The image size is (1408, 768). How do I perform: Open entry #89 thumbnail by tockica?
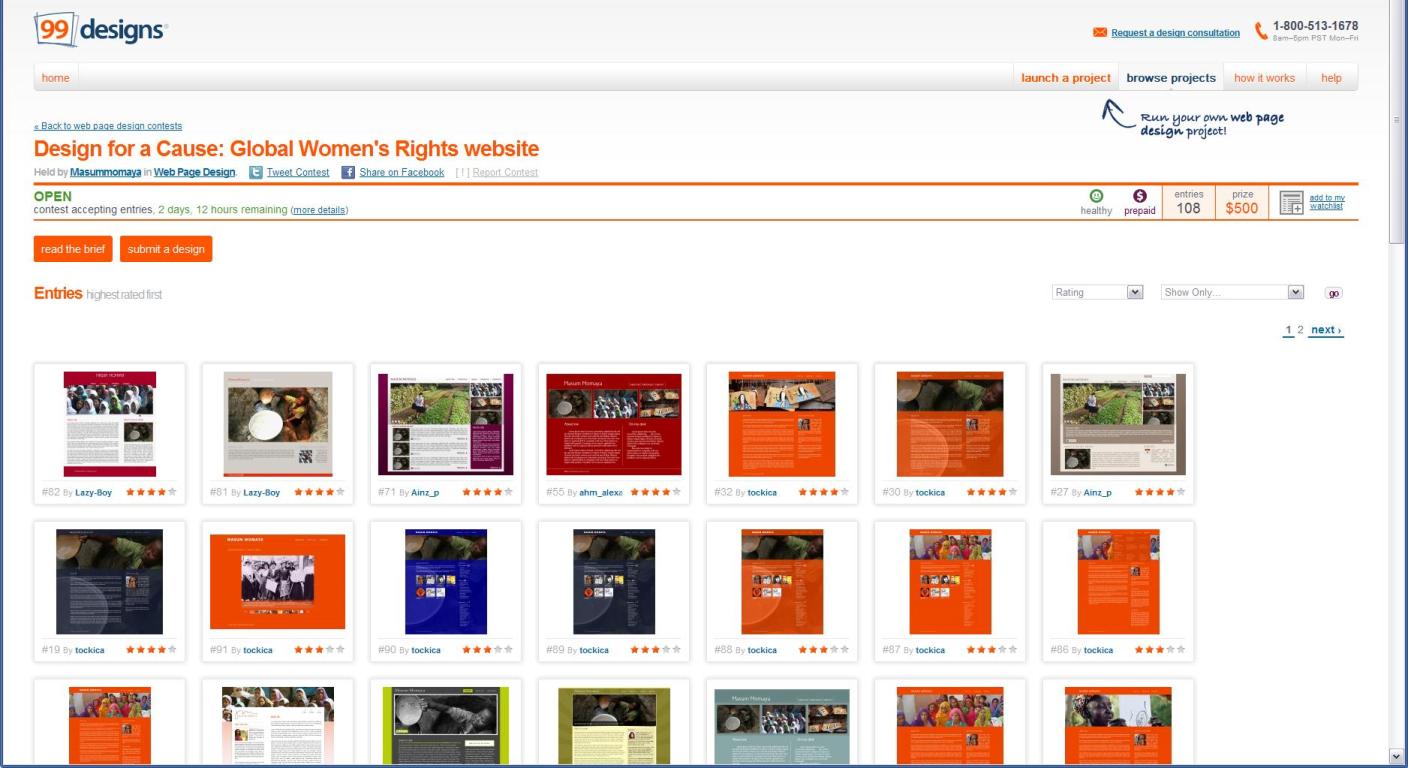click(614, 581)
